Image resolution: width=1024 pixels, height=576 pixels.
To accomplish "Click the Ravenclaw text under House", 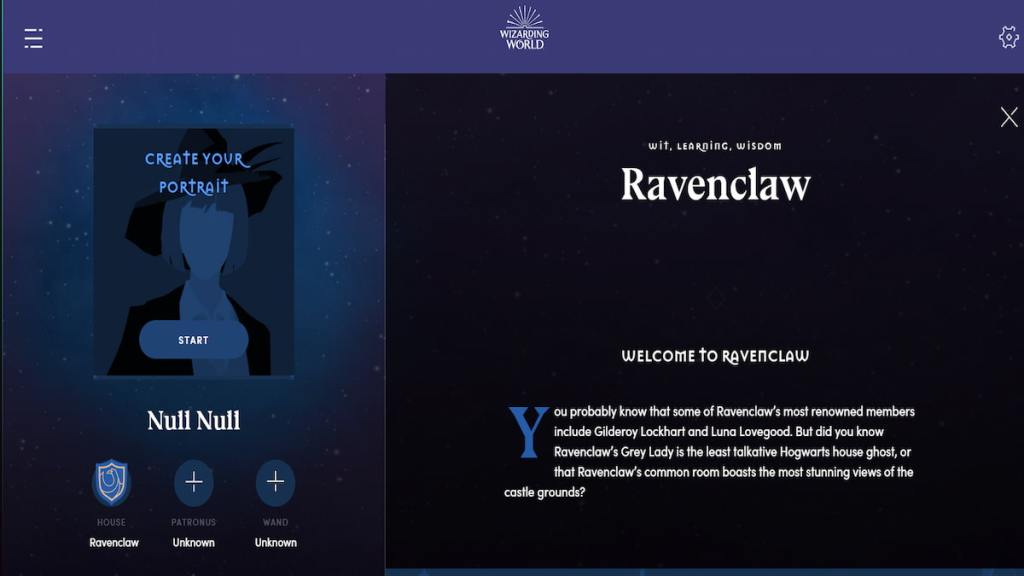I will coord(114,543).
